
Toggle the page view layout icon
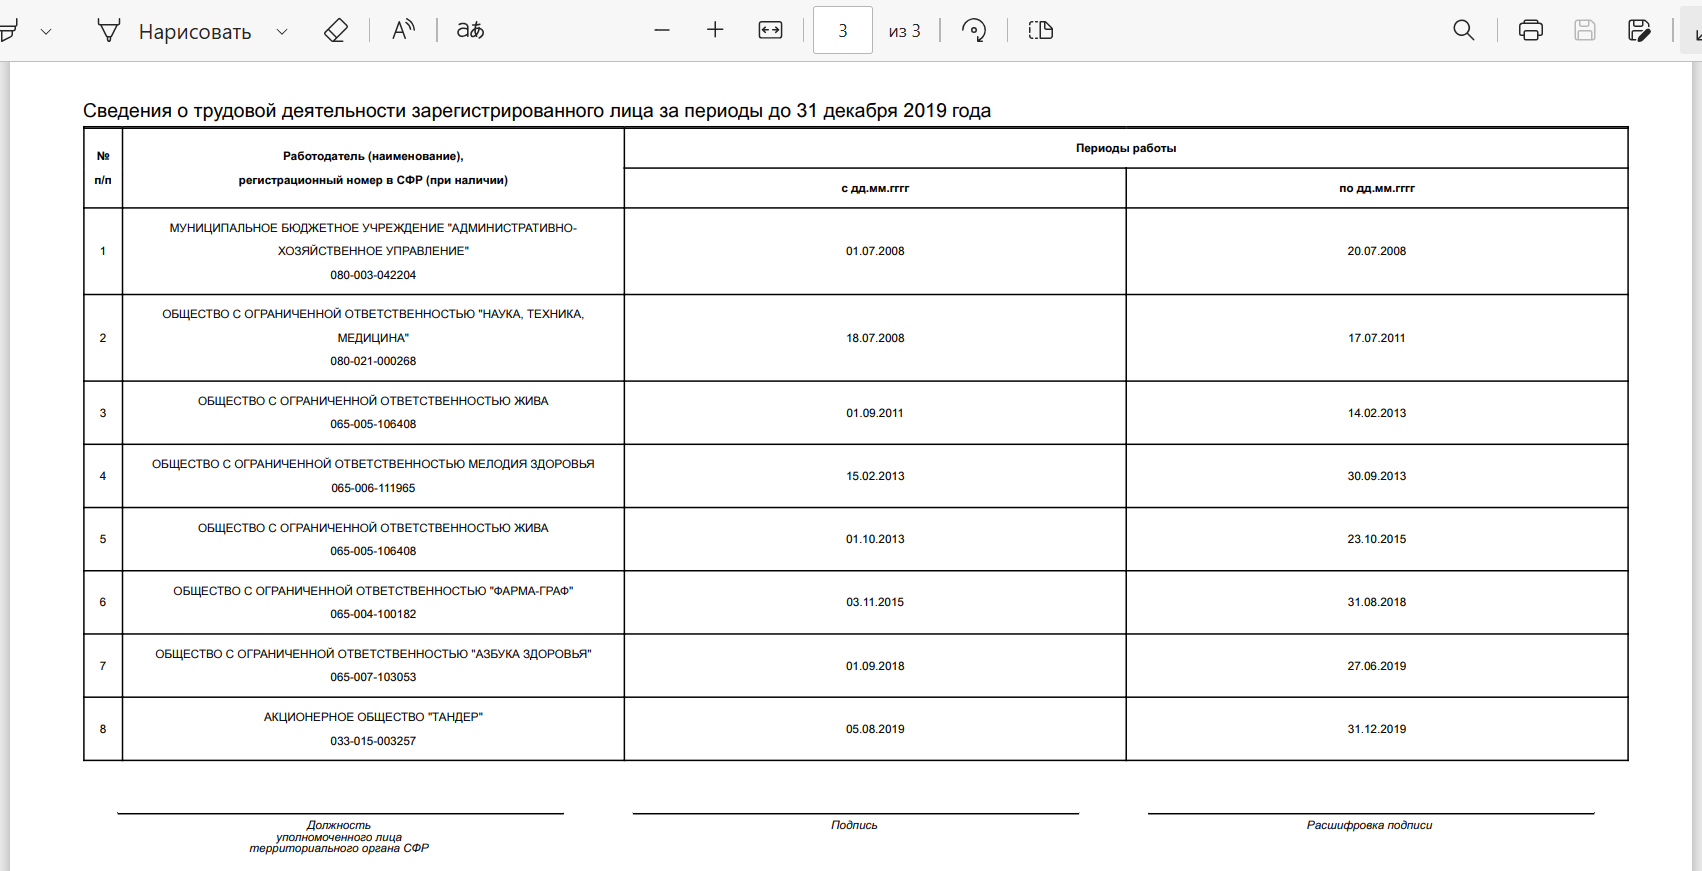tap(1041, 31)
